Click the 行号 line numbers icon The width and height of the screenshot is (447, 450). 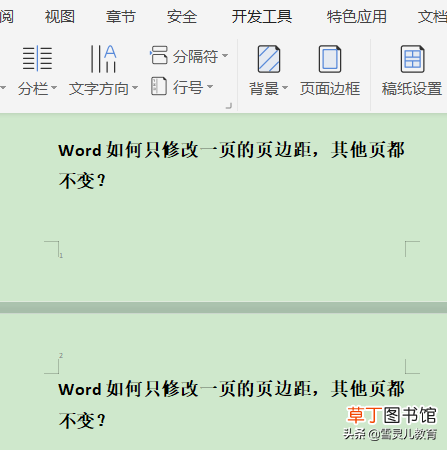[x=159, y=86]
